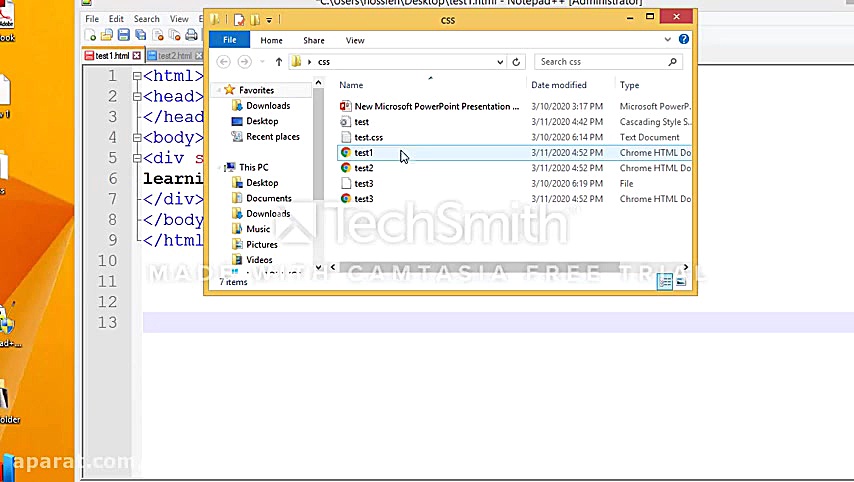Open Videos folder under This PC
Screen dimensions: 854x482
(252, 260)
